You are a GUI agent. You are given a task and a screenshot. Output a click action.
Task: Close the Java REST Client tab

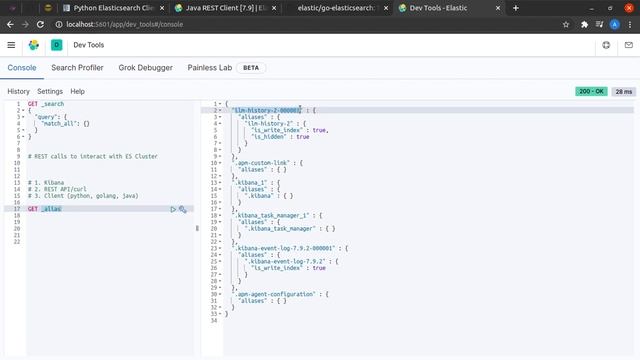tap(274, 8)
